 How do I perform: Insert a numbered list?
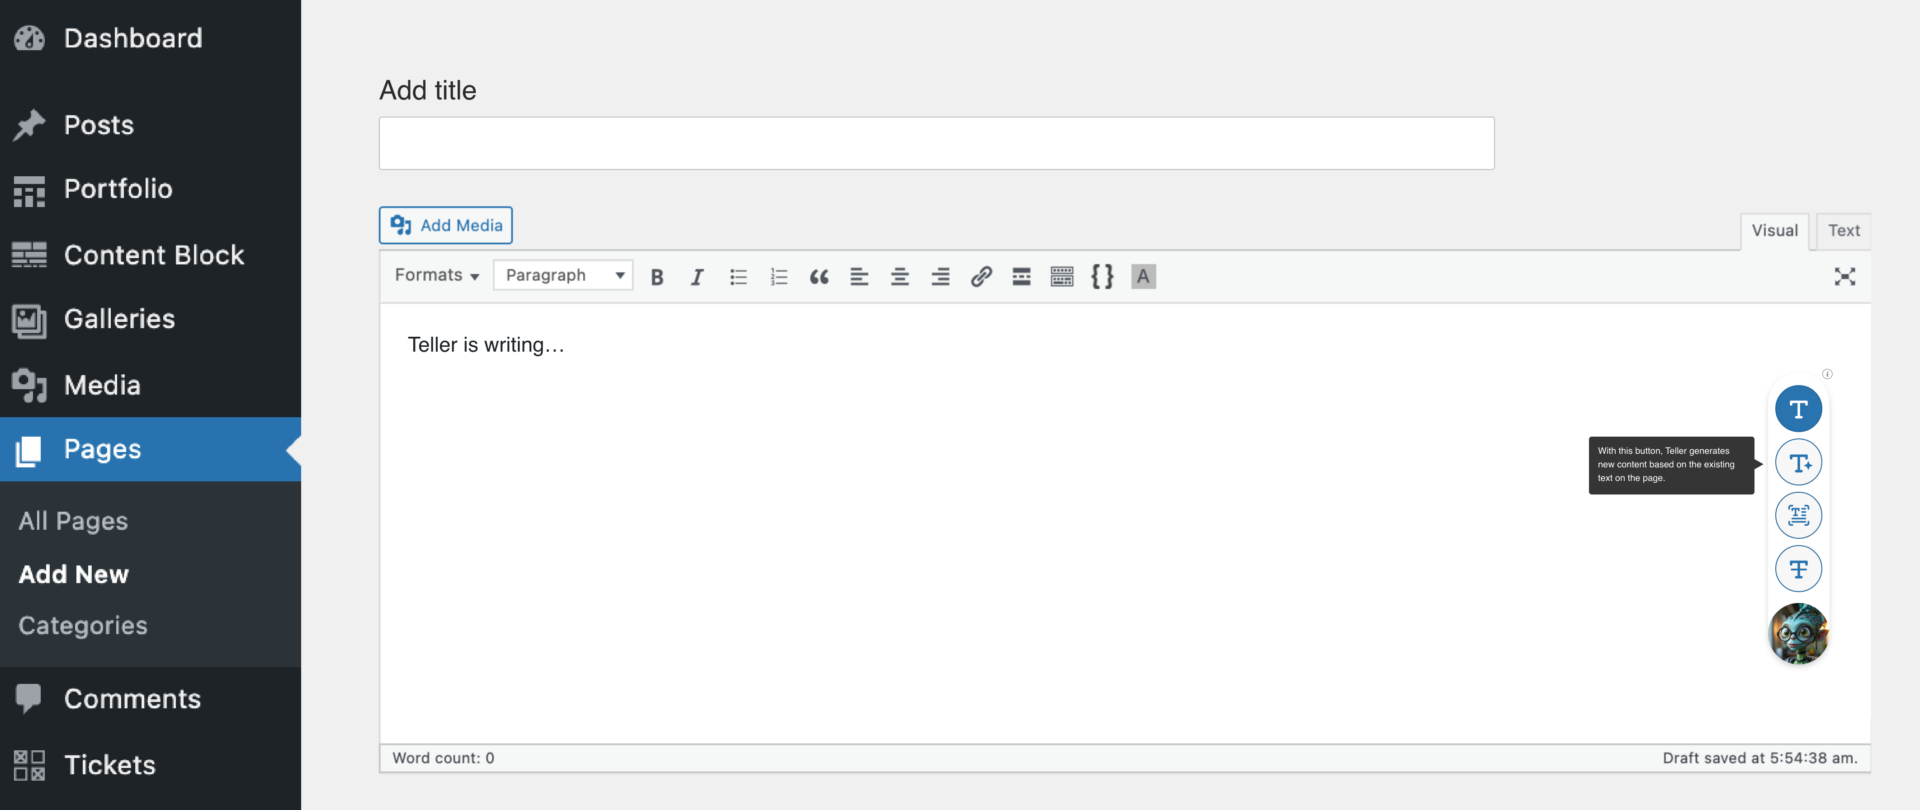click(779, 277)
